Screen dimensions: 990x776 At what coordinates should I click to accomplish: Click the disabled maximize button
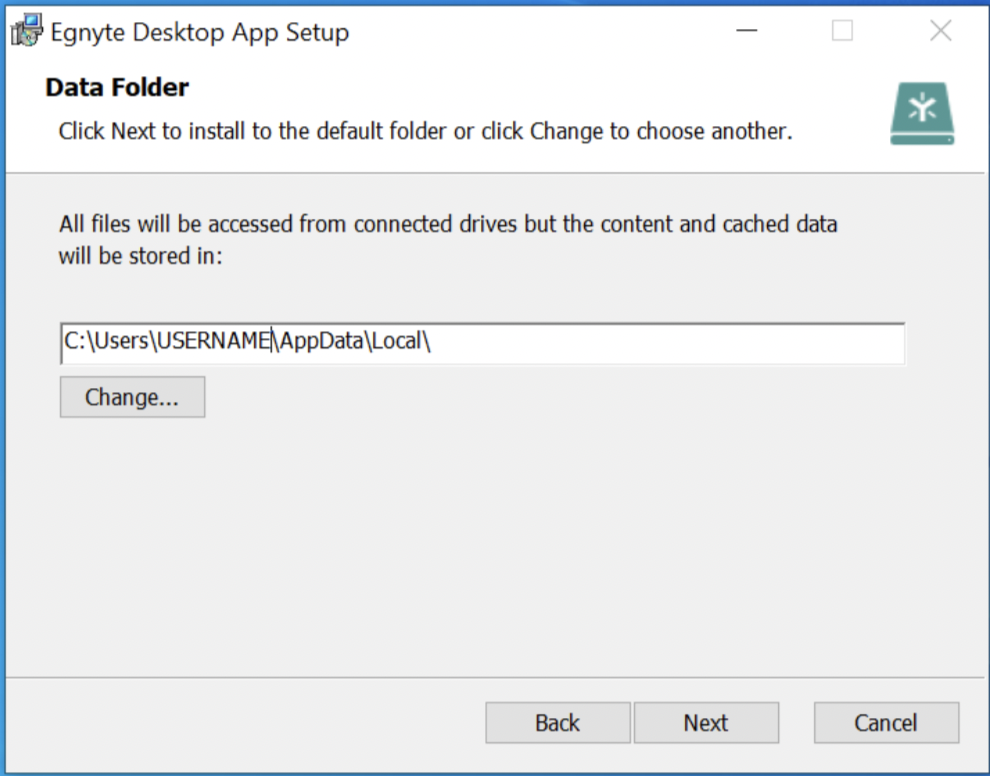coord(842,30)
